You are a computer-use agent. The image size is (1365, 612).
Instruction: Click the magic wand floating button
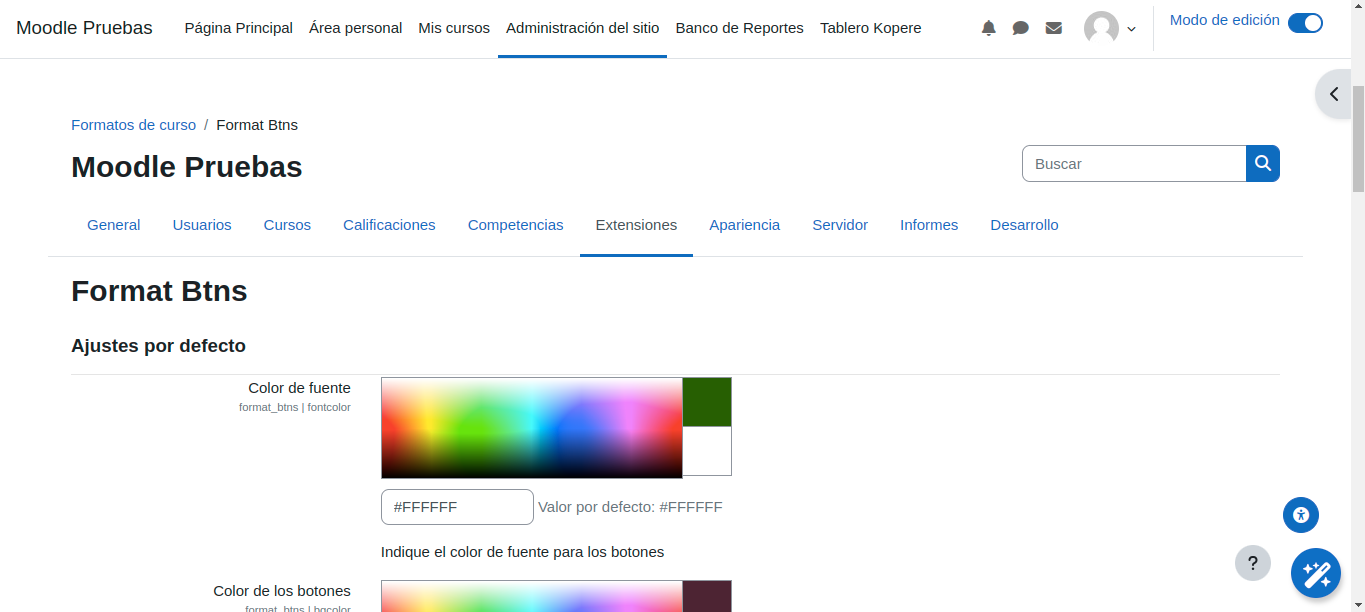pos(1316,574)
